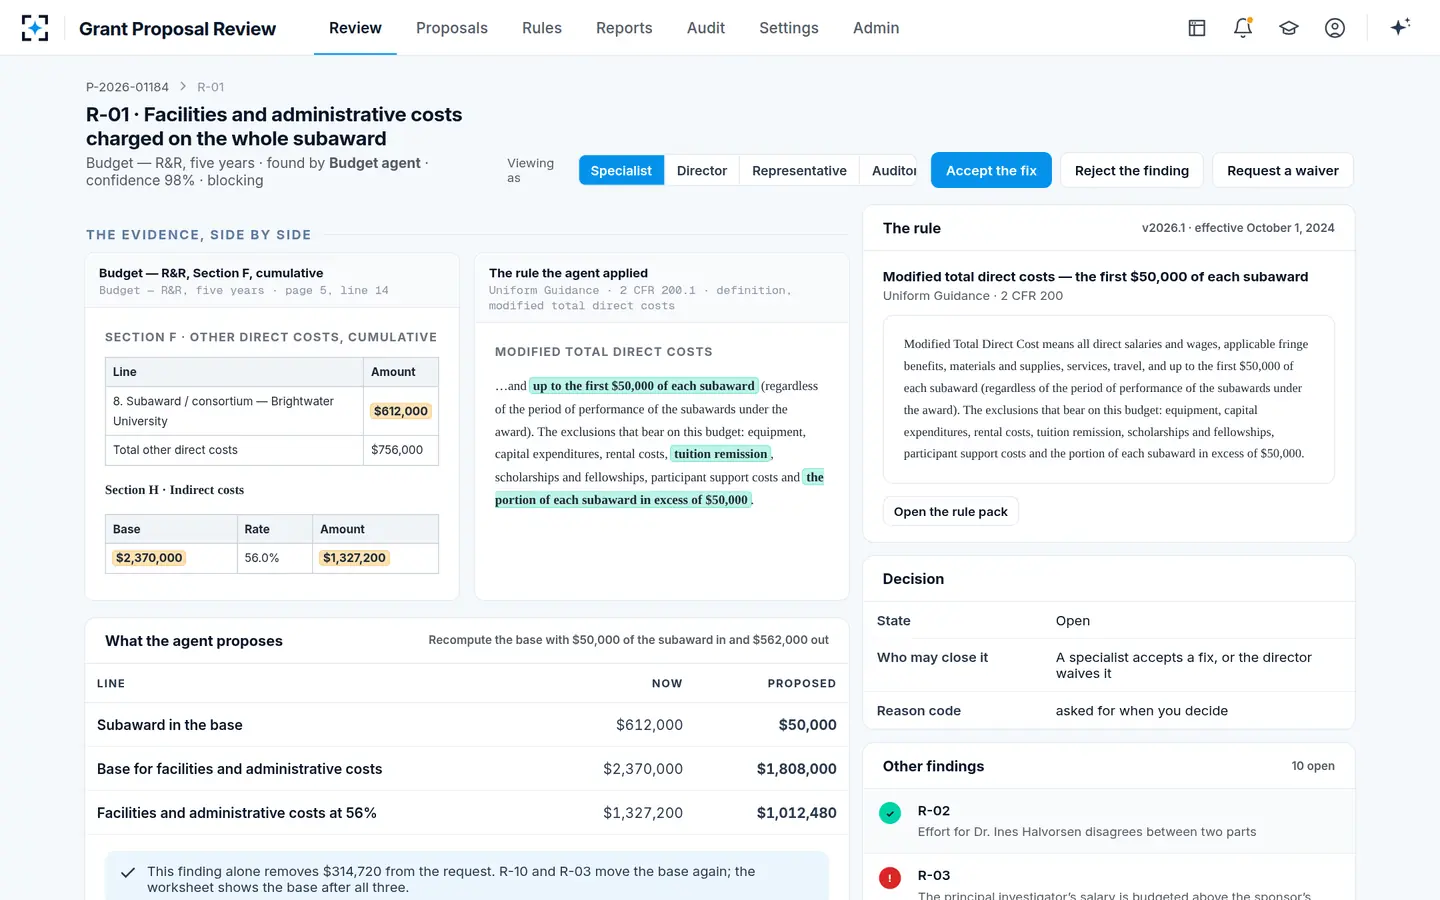Viewport: 1440px width, 900px height.
Task: Open the rule pack
Action: tap(951, 511)
